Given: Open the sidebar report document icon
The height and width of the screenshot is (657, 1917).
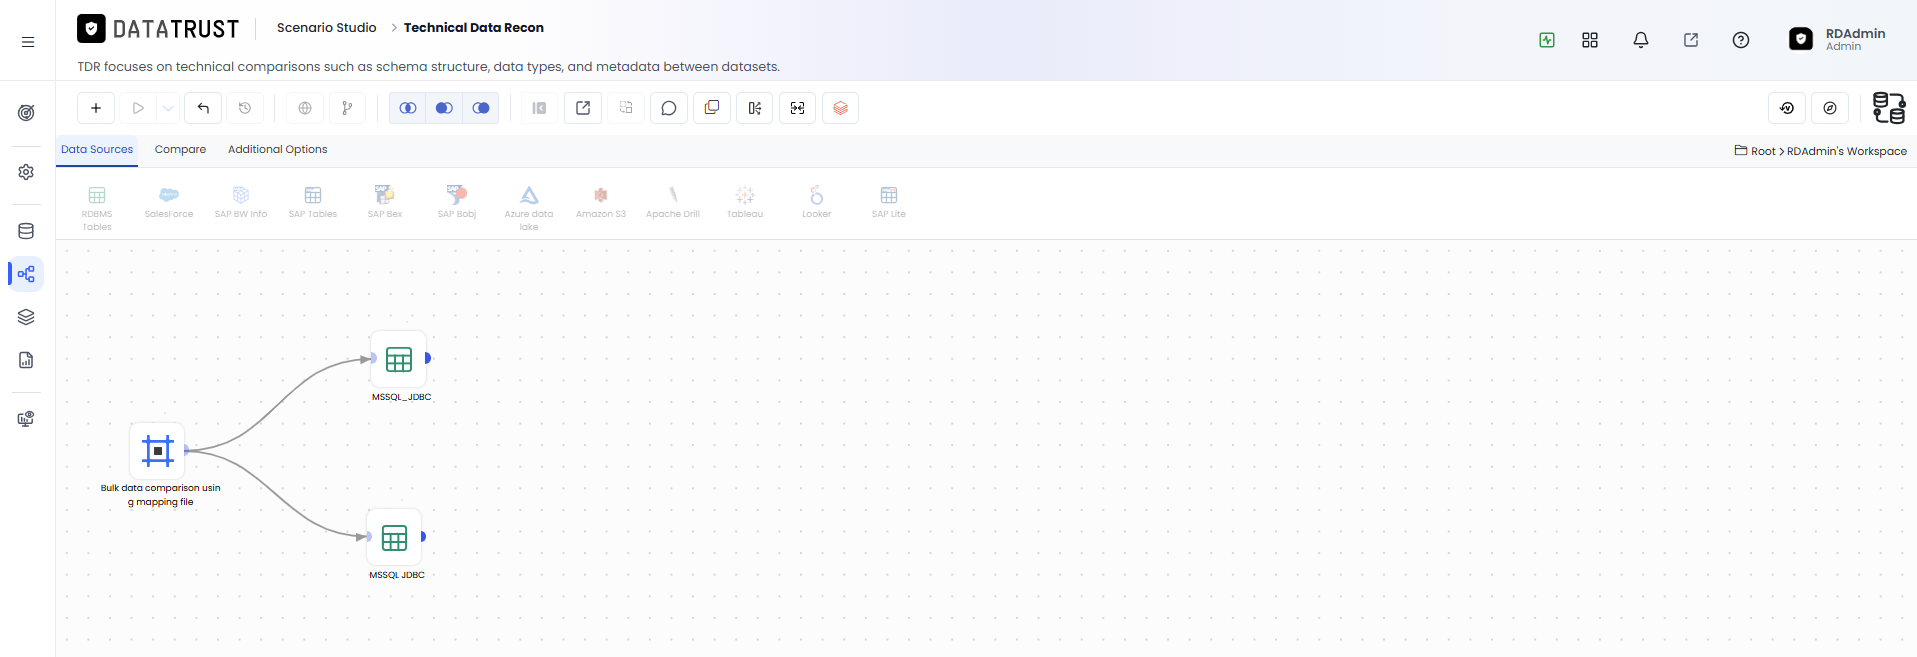Looking at the screenshot, I should pyautogui.click(x=26, y=360).
